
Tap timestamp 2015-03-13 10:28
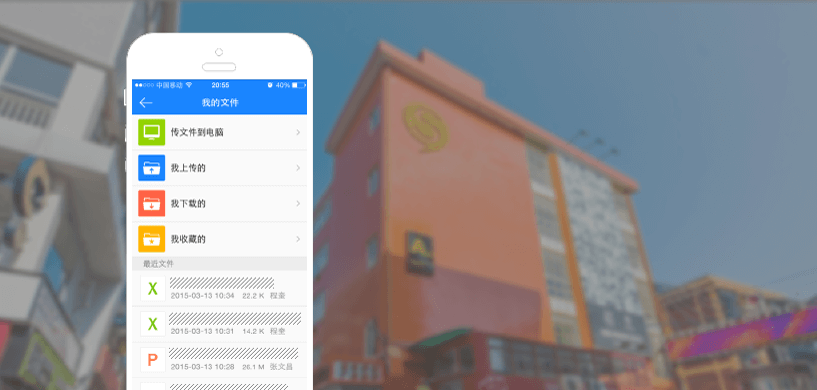click(x=202, y=367)
